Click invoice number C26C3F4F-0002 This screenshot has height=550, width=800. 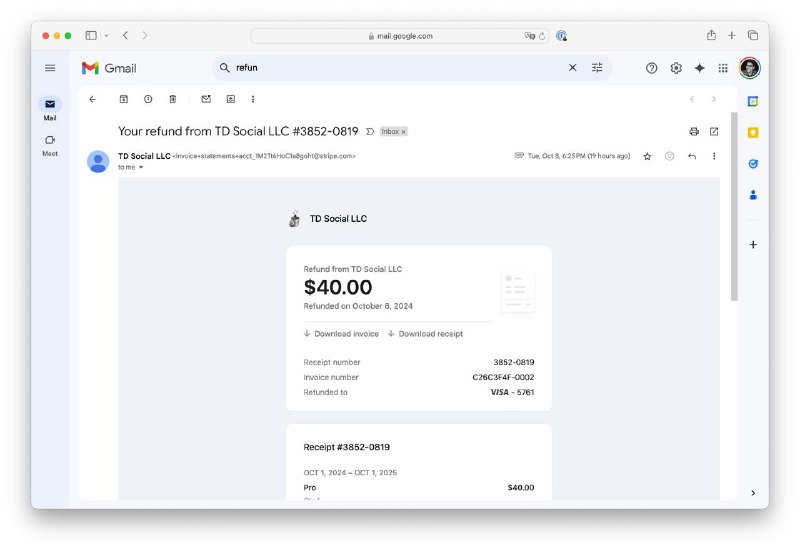503,378
